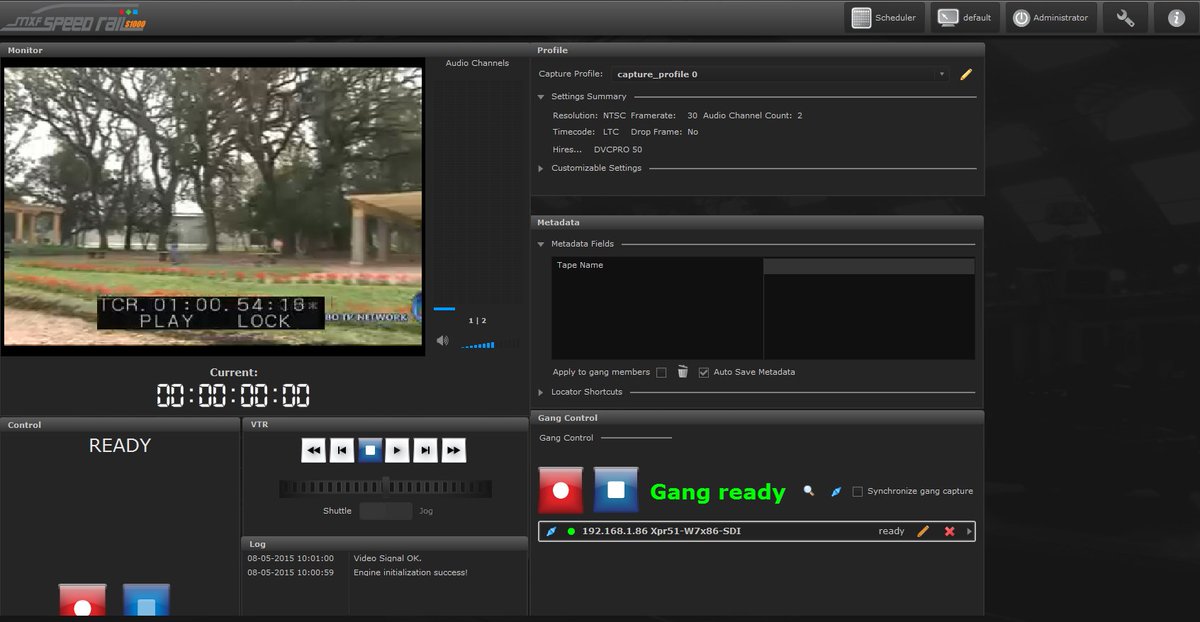Fast forward the VTR

pyautogui.click(x=454, y=451)
